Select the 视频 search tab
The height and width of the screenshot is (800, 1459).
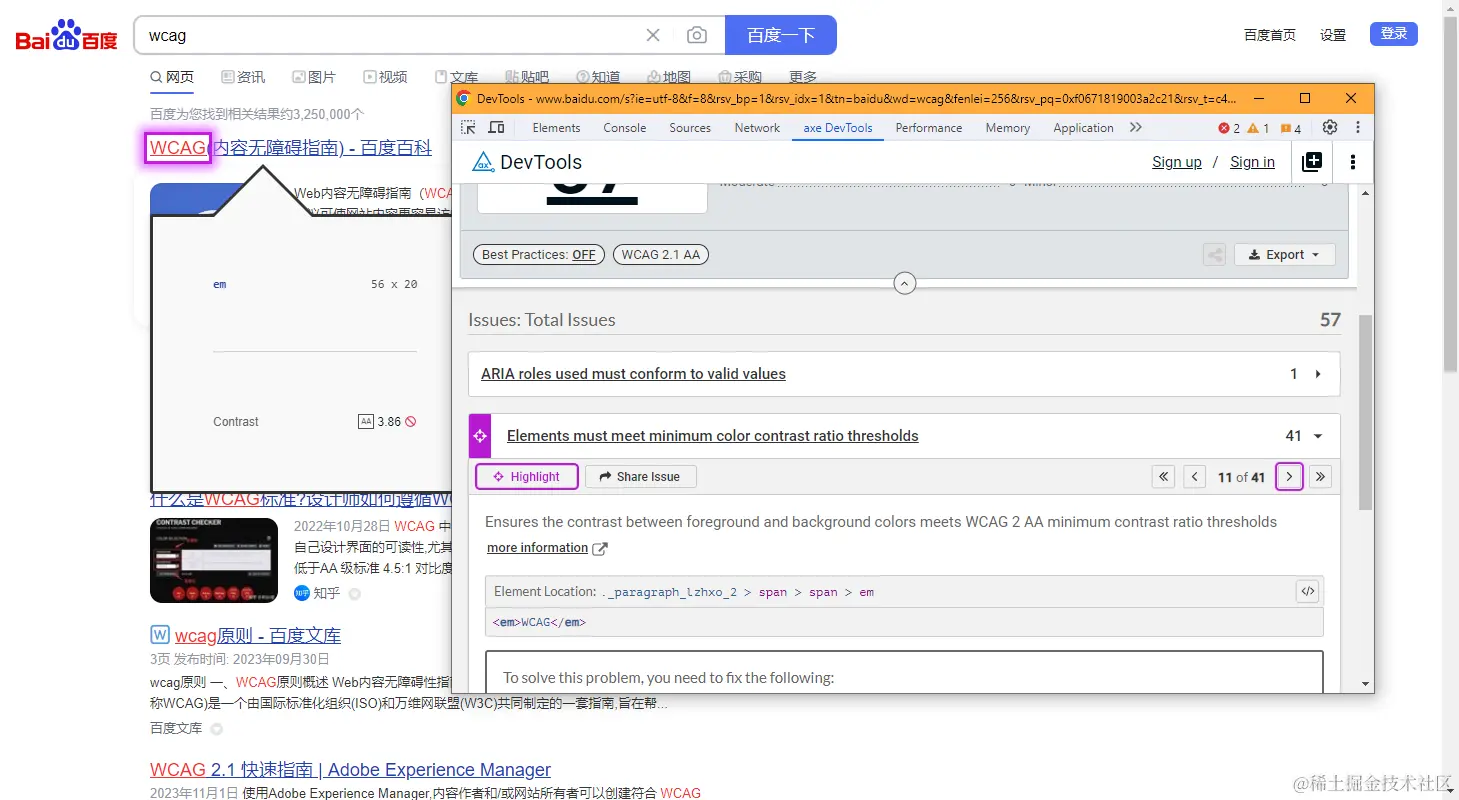pyautogui.click(x=385, y=77)
